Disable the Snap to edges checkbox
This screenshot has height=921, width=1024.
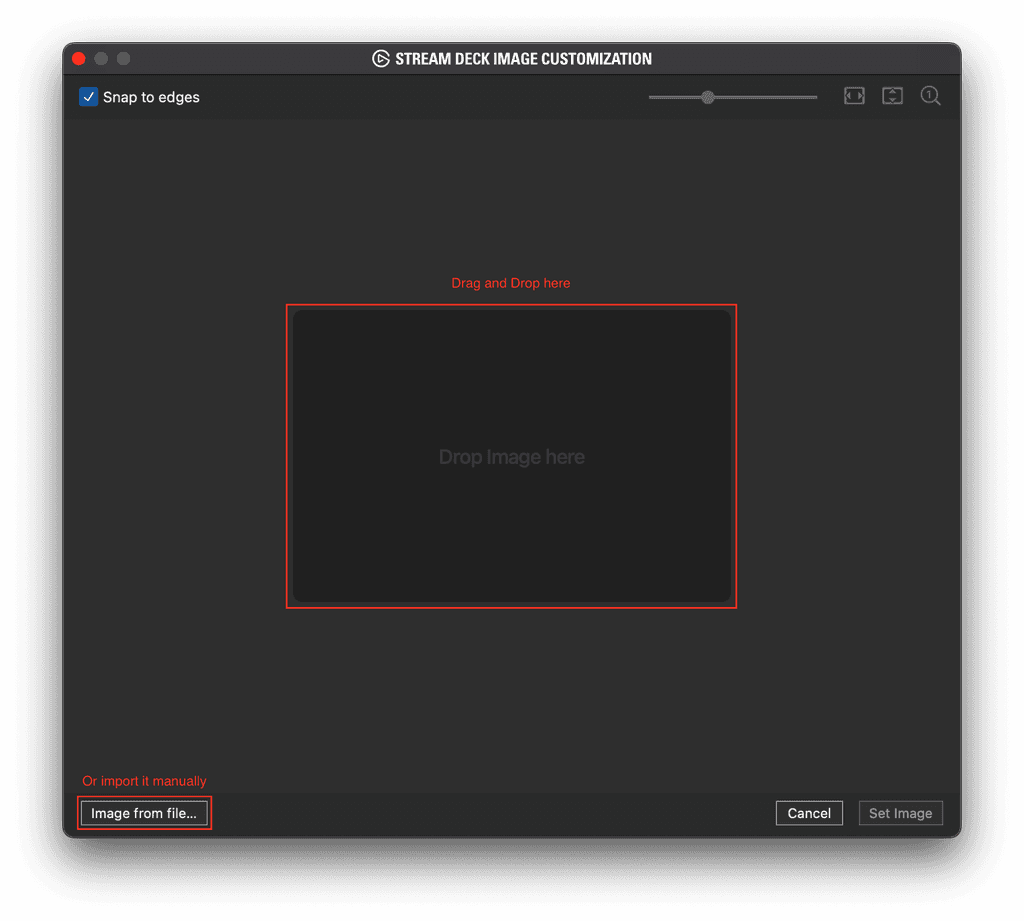[x=88, y=97]
